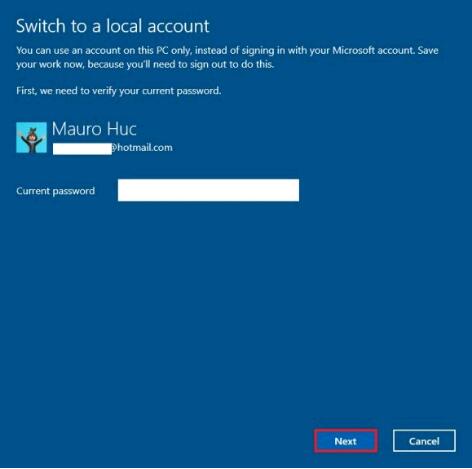Click the 'Switch to a local account' heading
Screen dimensions: 472x469
(x=113, y=26)
